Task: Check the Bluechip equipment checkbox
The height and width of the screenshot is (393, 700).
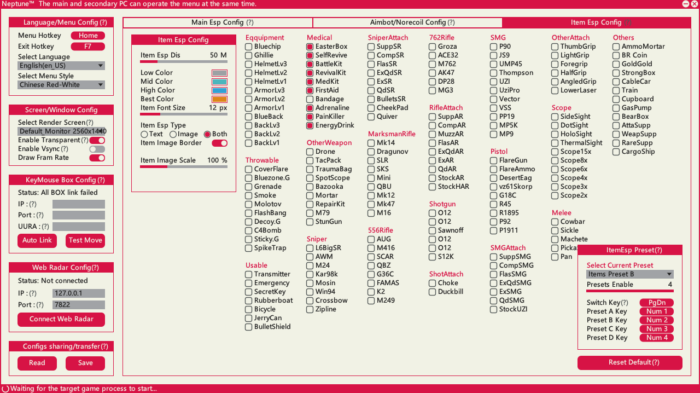Action: tap(249, 46)
